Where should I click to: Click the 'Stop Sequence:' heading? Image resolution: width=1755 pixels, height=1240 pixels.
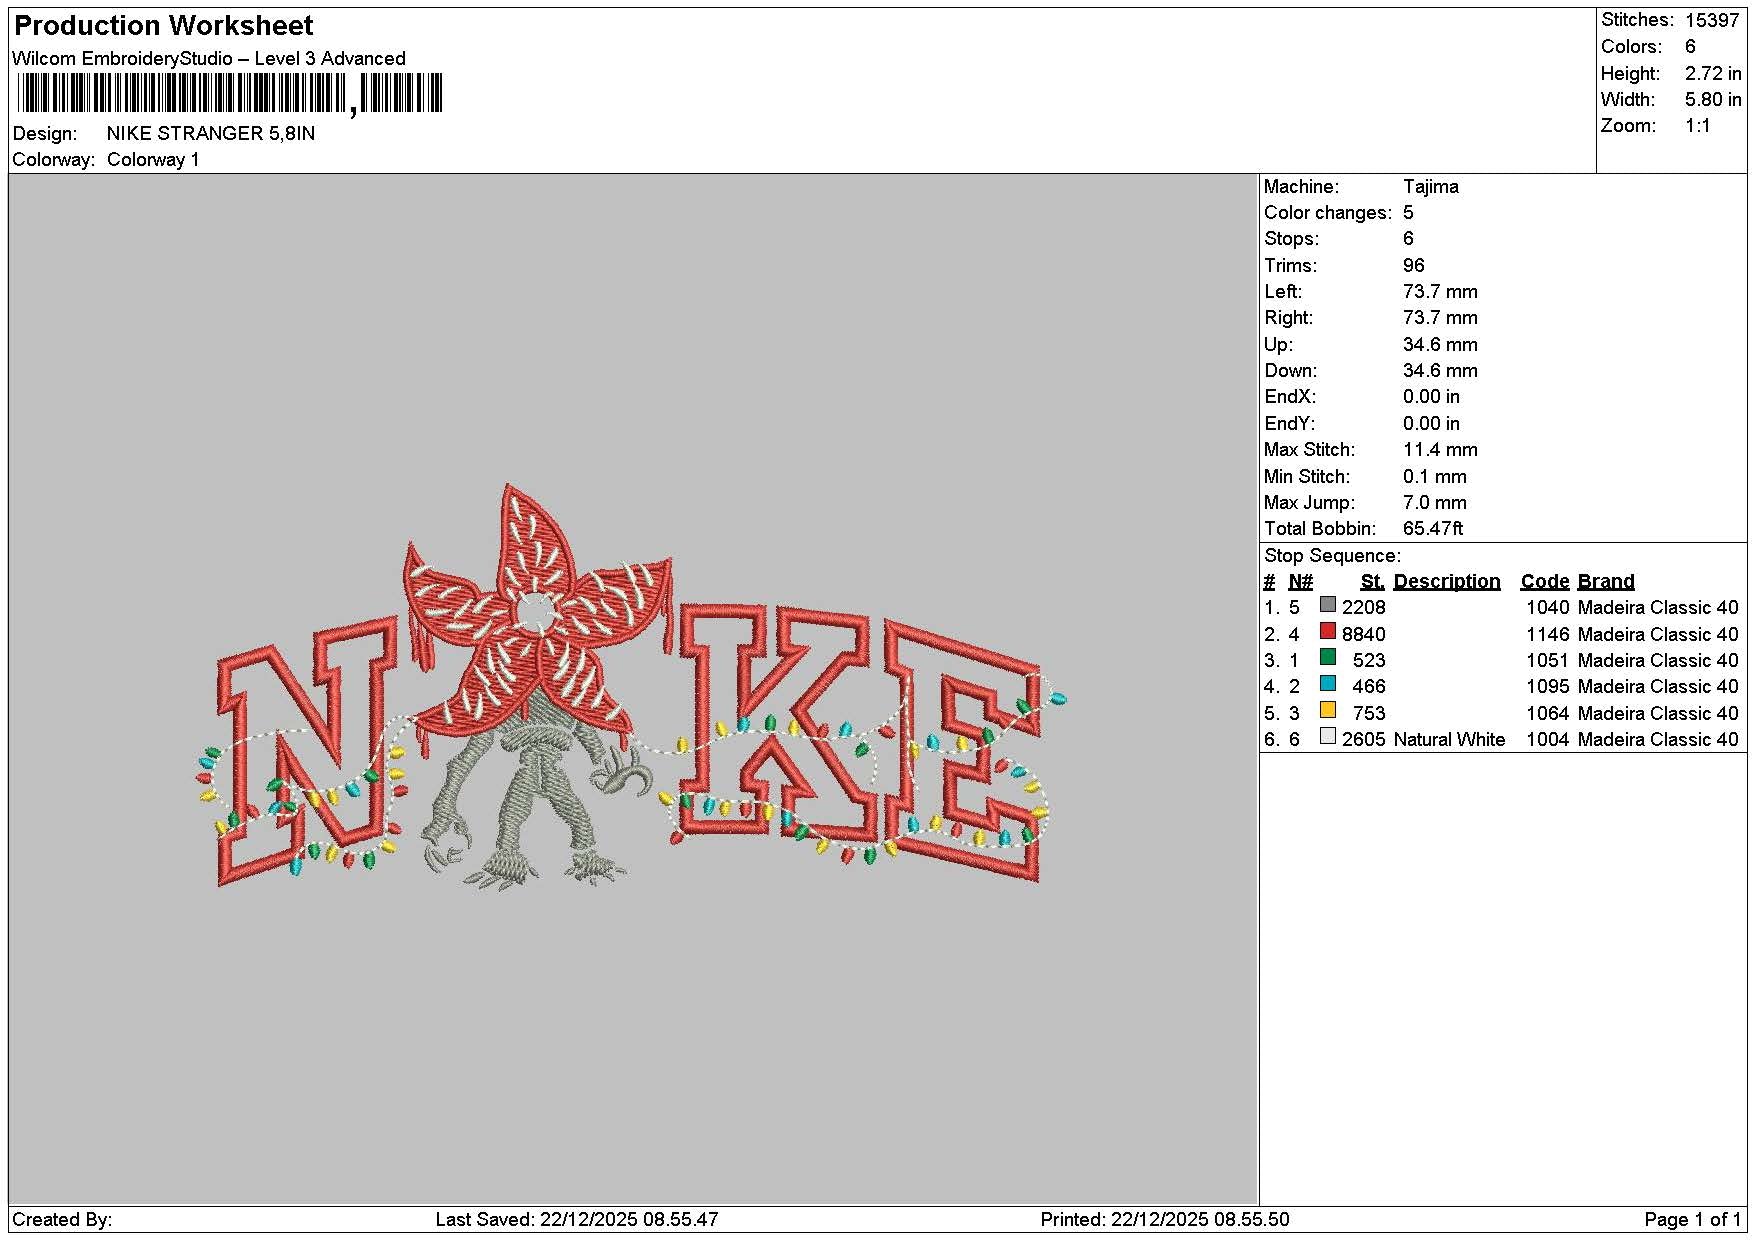1332,556
